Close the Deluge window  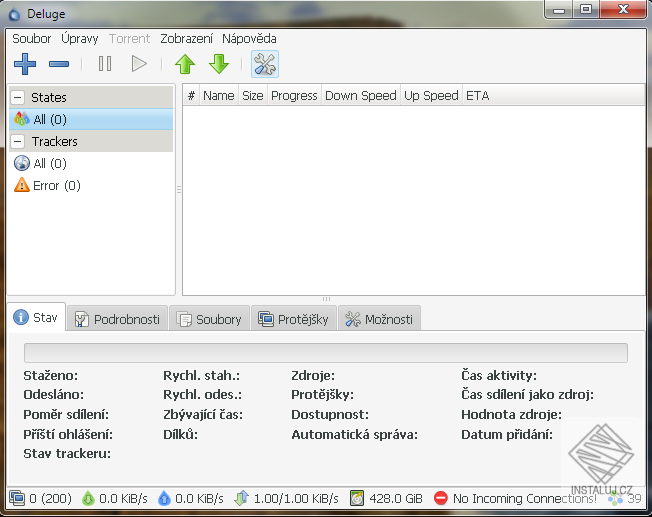coord(623,9)
